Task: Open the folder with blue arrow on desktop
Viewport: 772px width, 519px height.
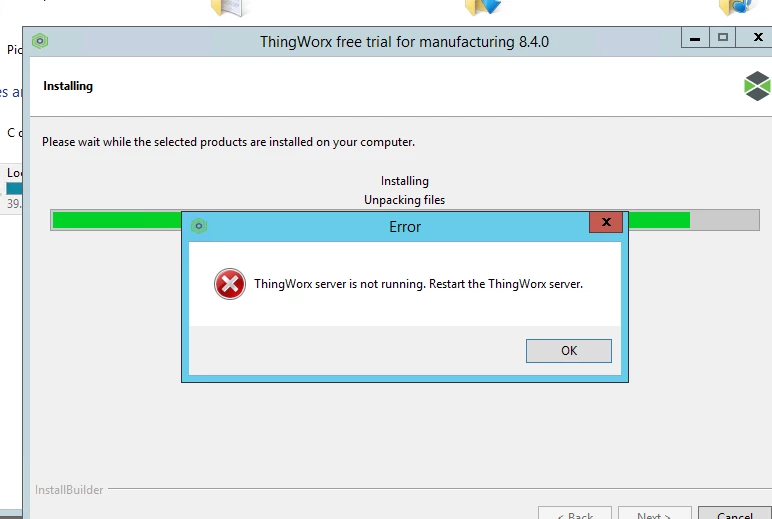Action: click(482, 7)
